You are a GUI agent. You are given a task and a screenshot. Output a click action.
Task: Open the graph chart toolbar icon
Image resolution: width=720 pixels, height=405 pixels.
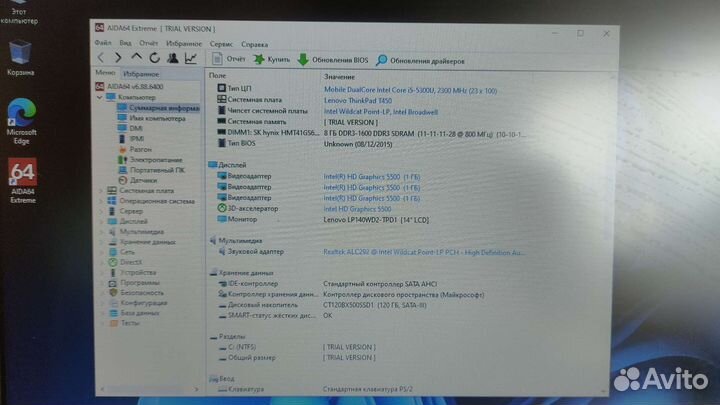tap(191, 58)
